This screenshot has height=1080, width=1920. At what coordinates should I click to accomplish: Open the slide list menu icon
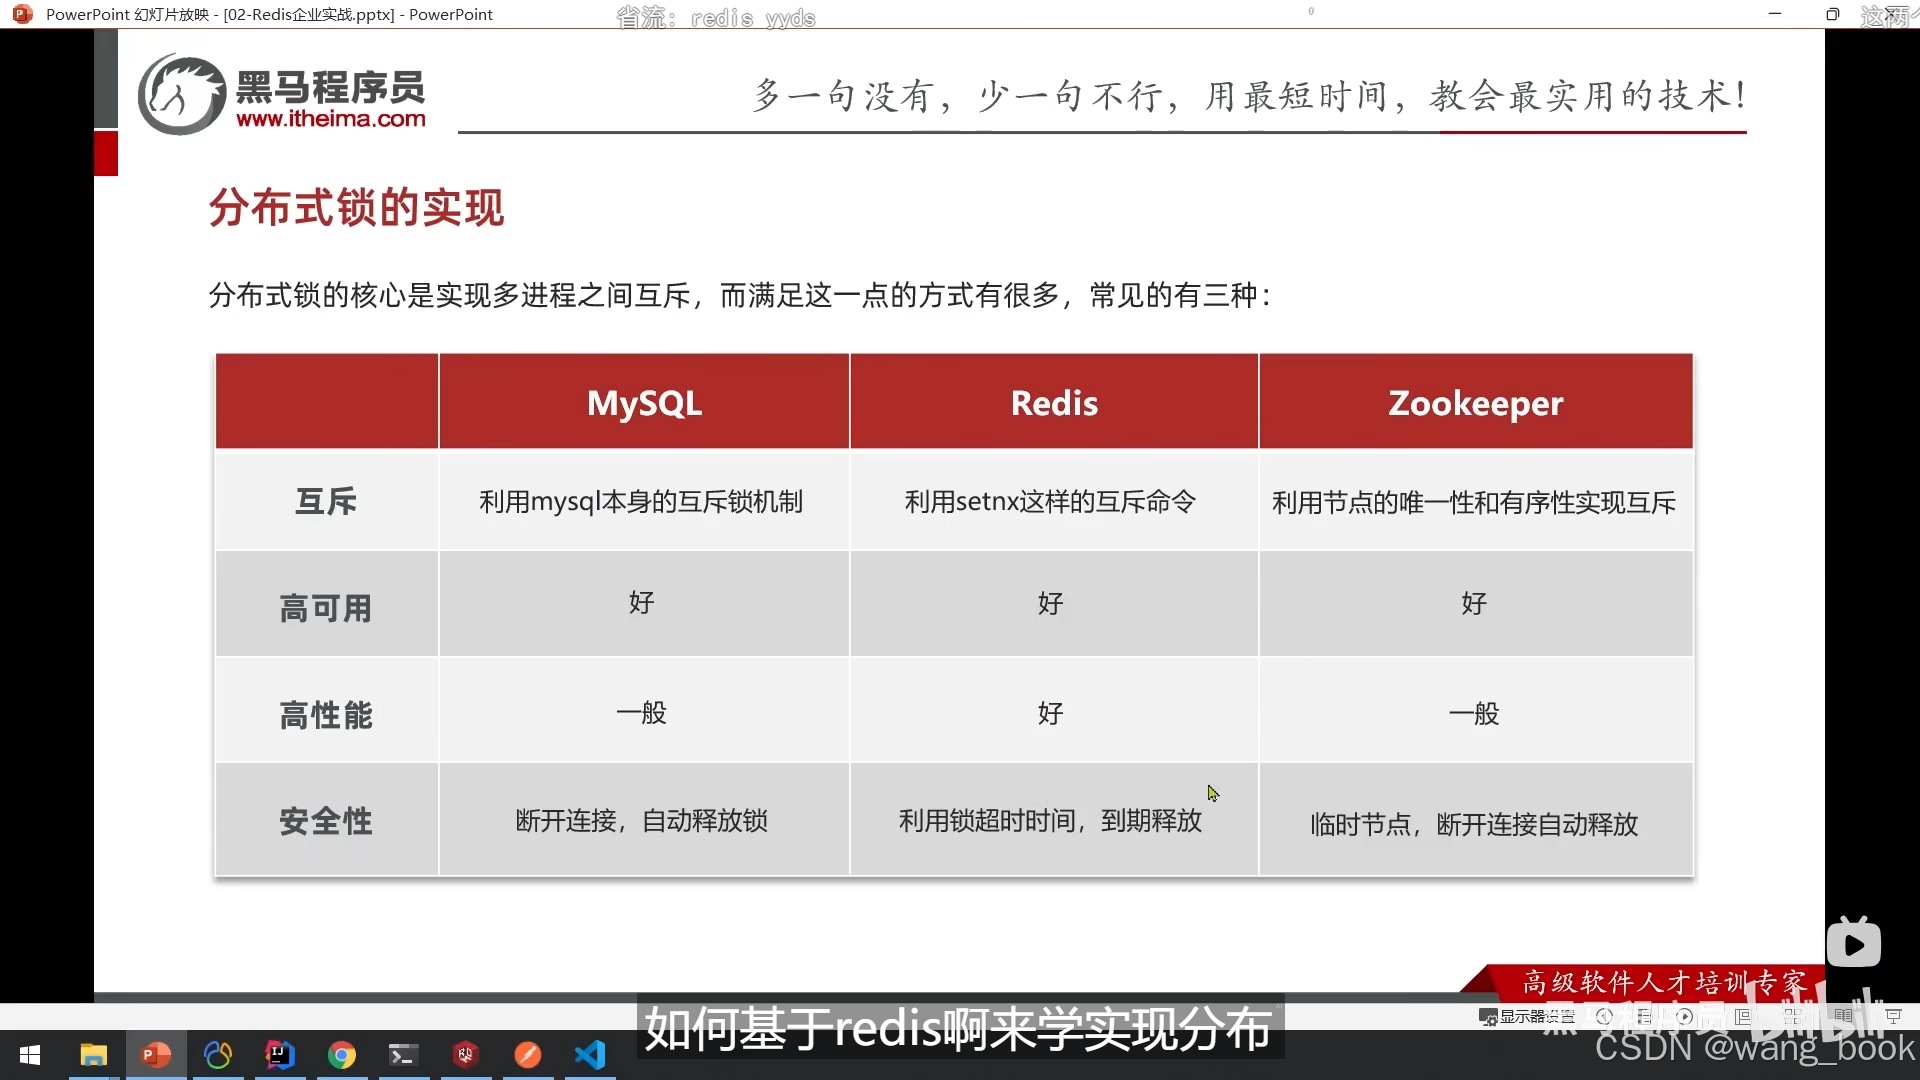click(1644, 1016)
